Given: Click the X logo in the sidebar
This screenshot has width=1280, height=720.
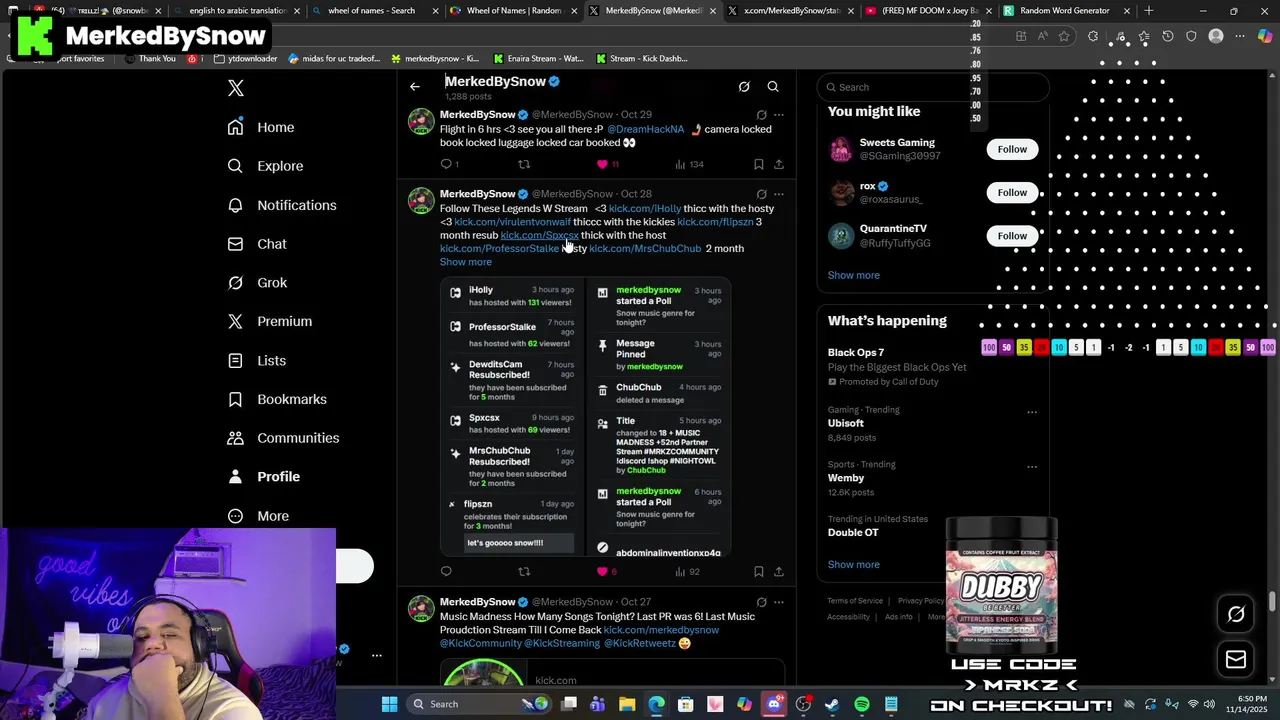Looking at the screenshot, I should pos(236,88).
